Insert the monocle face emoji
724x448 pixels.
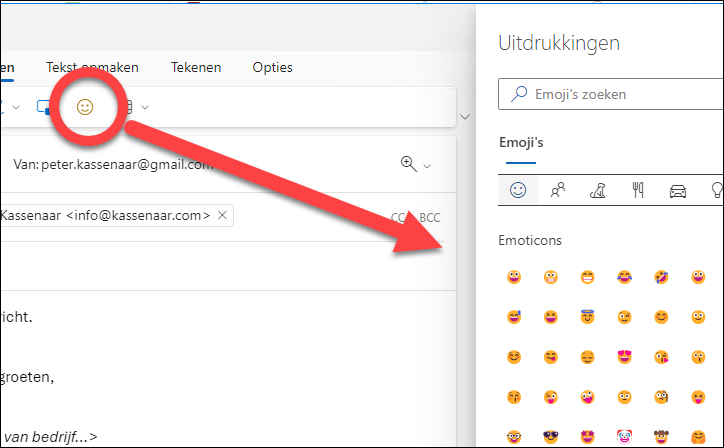[x=661, y=397]
